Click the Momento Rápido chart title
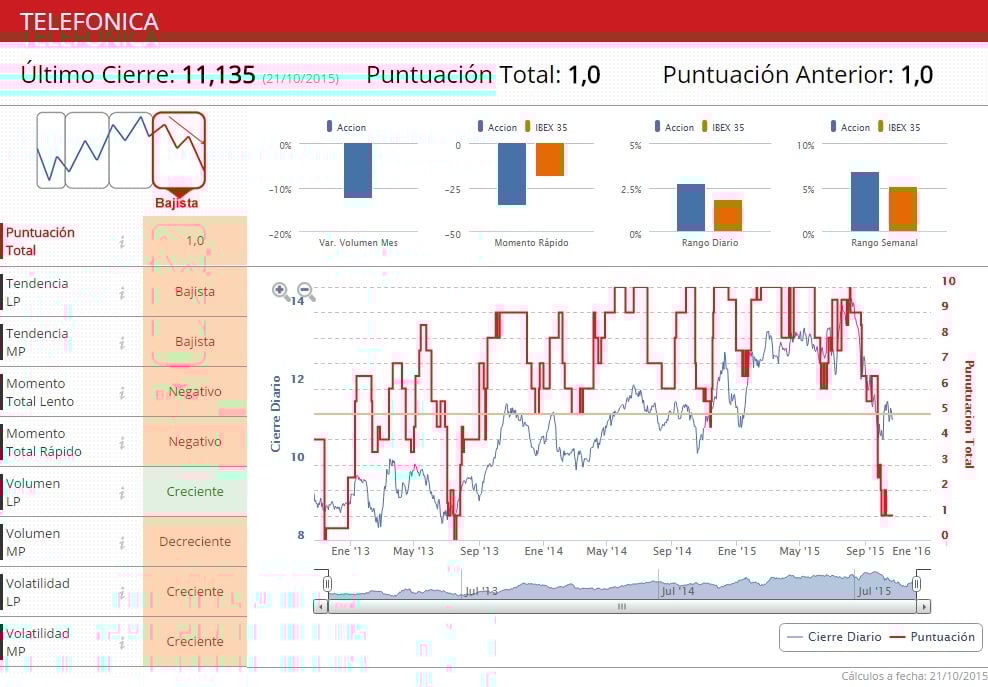 531,243
